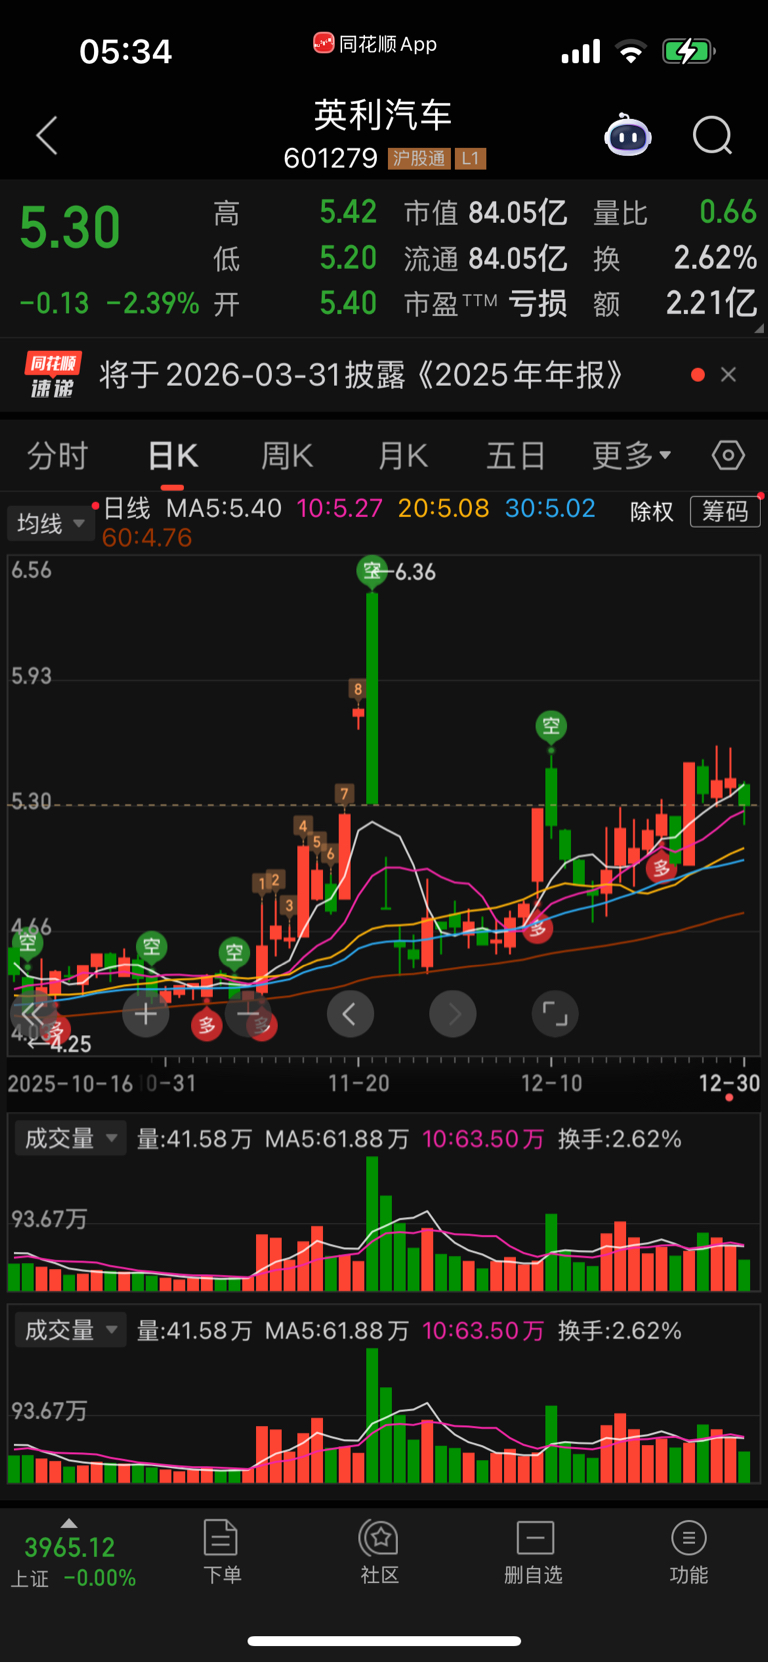
Task: Return to 同花顺 App via status bar
Action: pyautogui.click(x=375, y=44)
